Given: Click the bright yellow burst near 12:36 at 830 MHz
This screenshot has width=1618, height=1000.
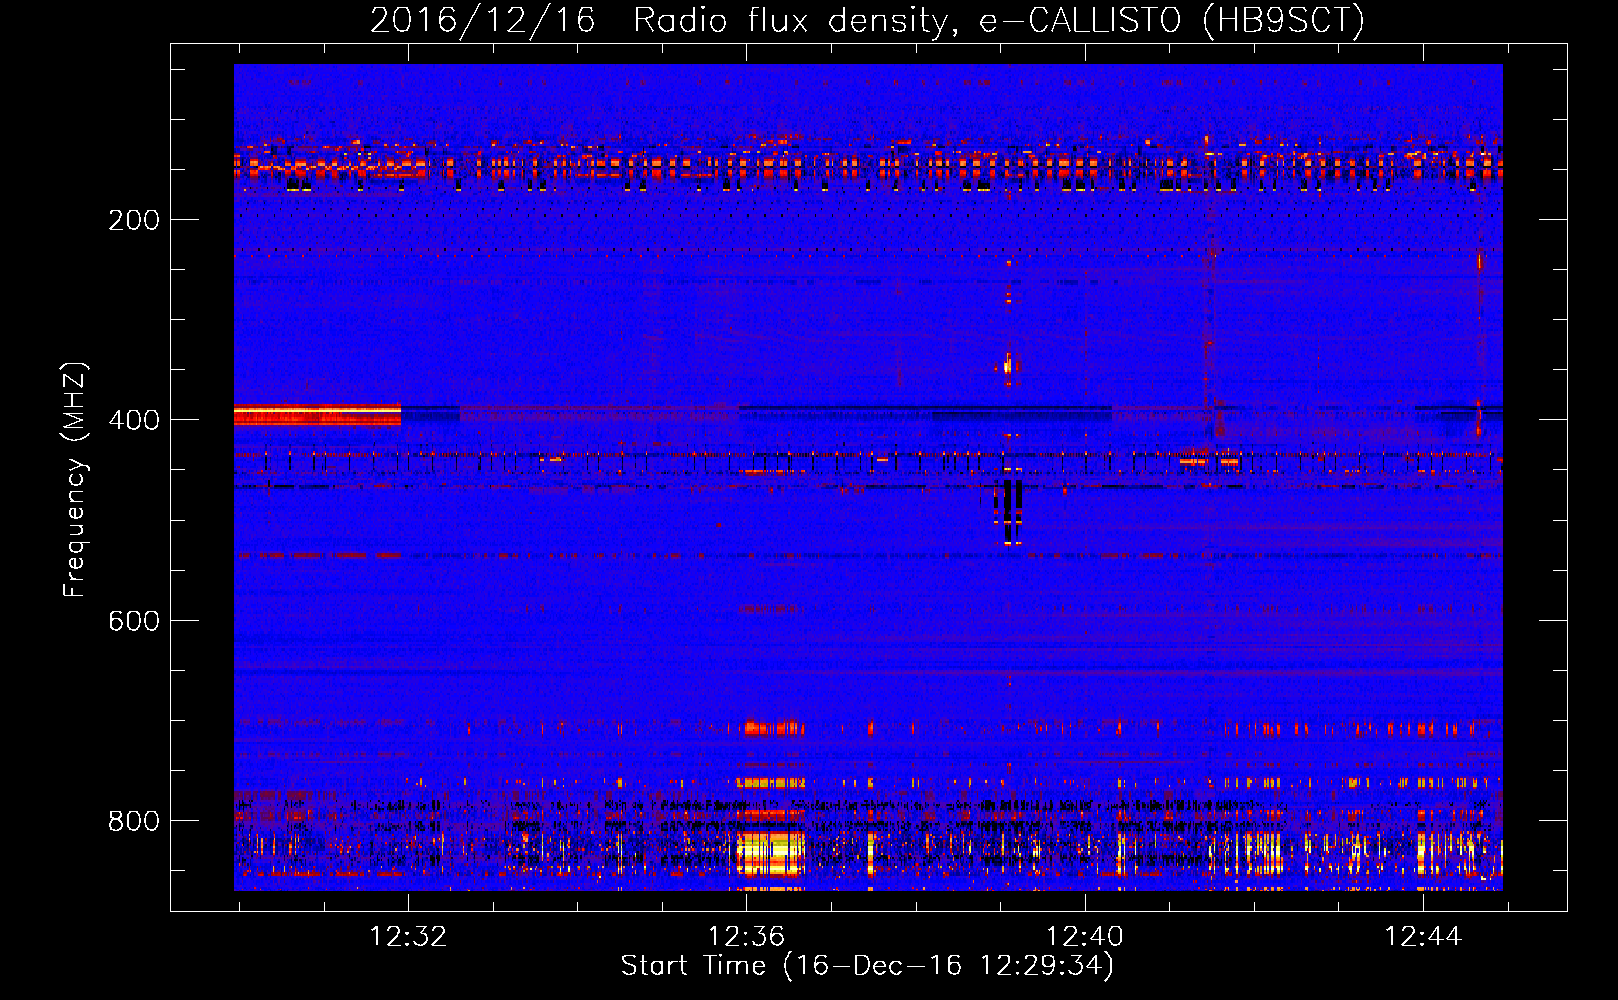Looking at the screenshot, I should pyautogui.click(x=770, y=853).
